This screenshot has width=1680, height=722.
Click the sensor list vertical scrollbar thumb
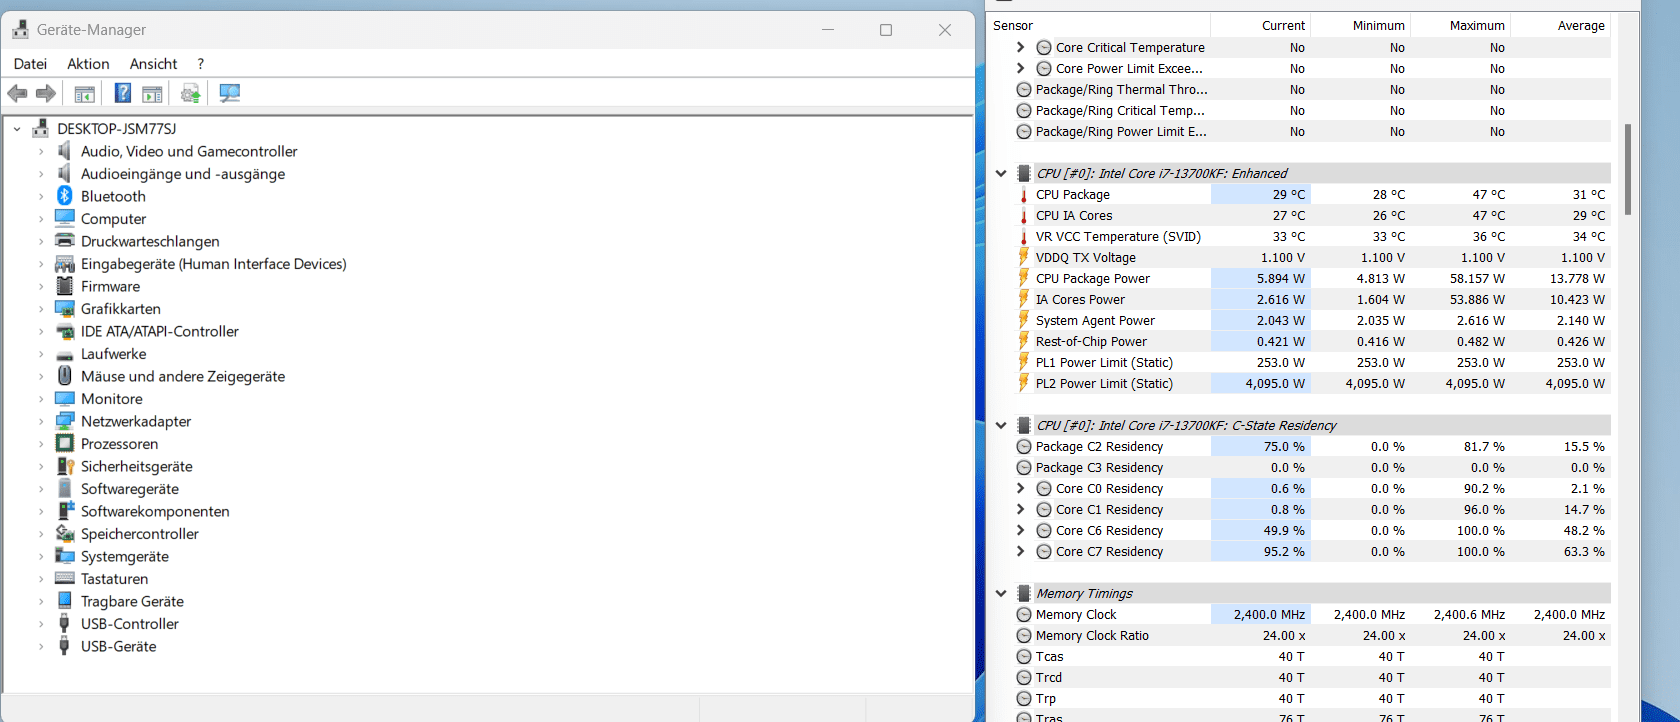[1628, 169]
